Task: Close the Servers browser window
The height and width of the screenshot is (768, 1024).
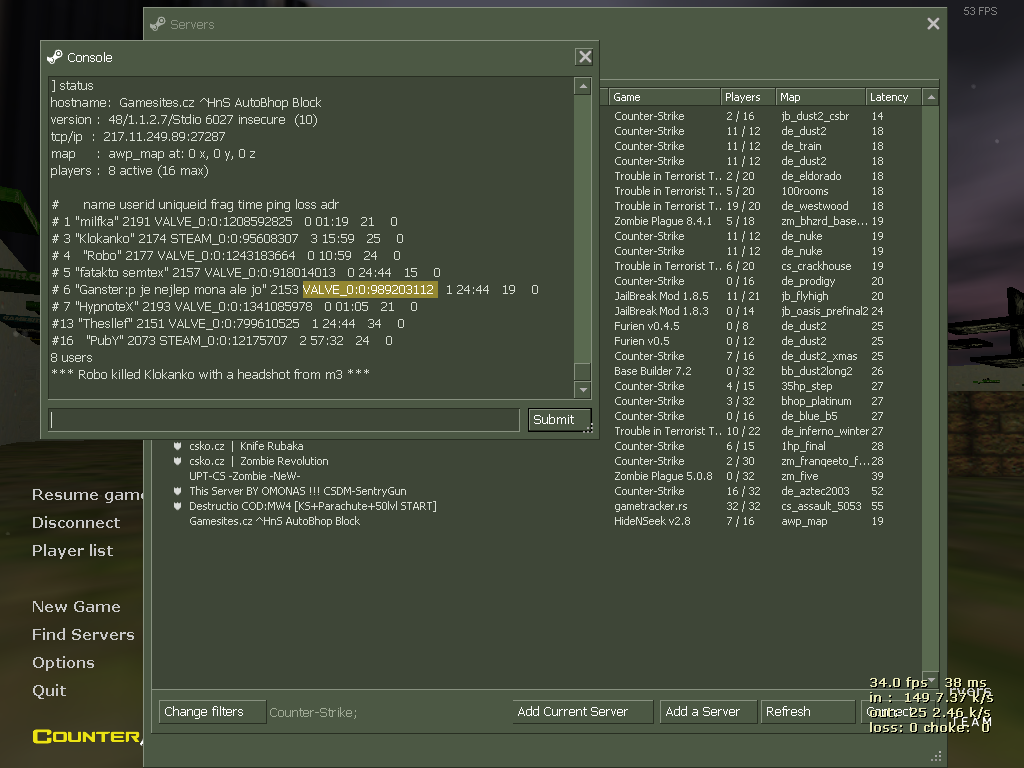Action: point(933,23)
